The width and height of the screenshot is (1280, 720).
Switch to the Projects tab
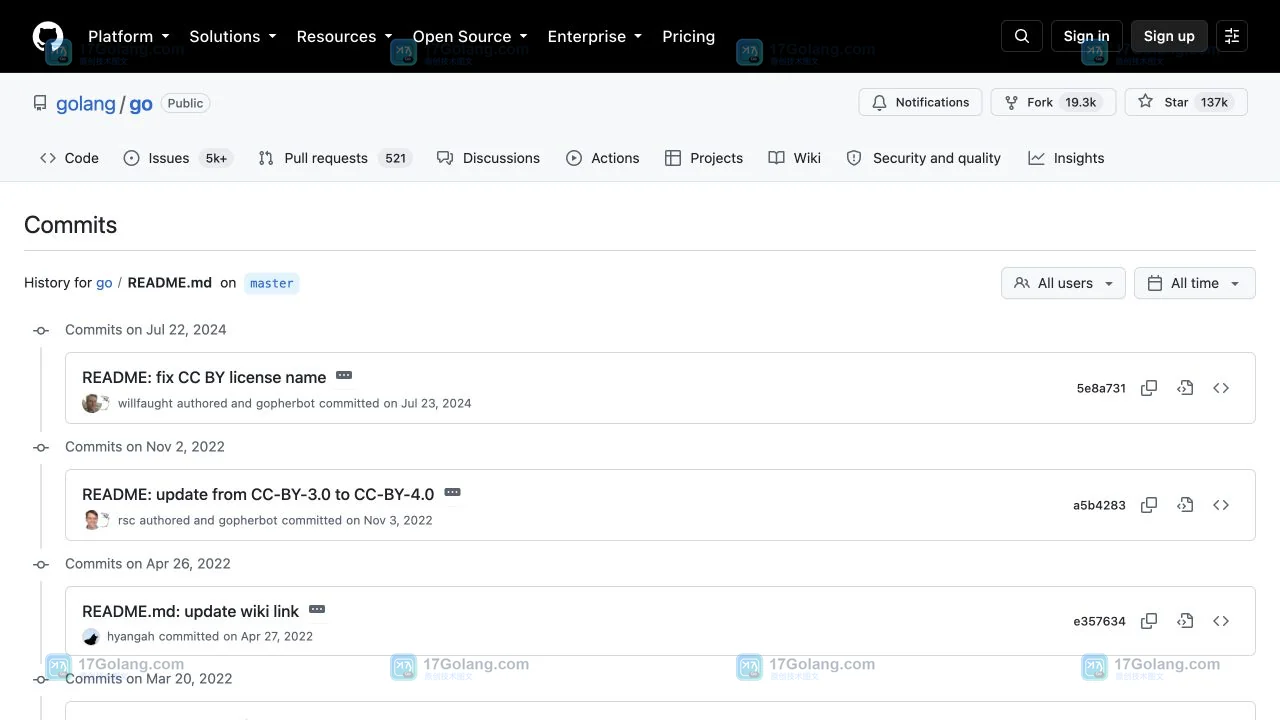(x=704, y=158)
